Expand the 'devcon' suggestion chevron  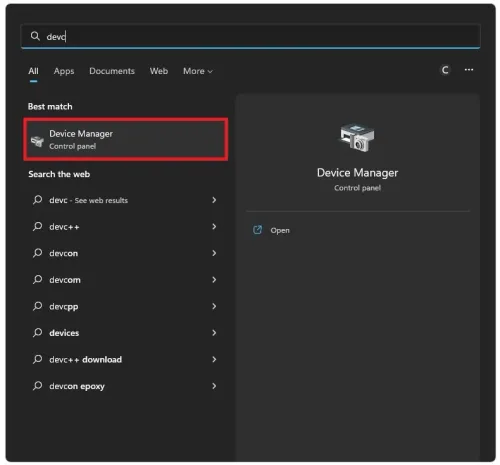pyautogui.click(x=214, y=253)
